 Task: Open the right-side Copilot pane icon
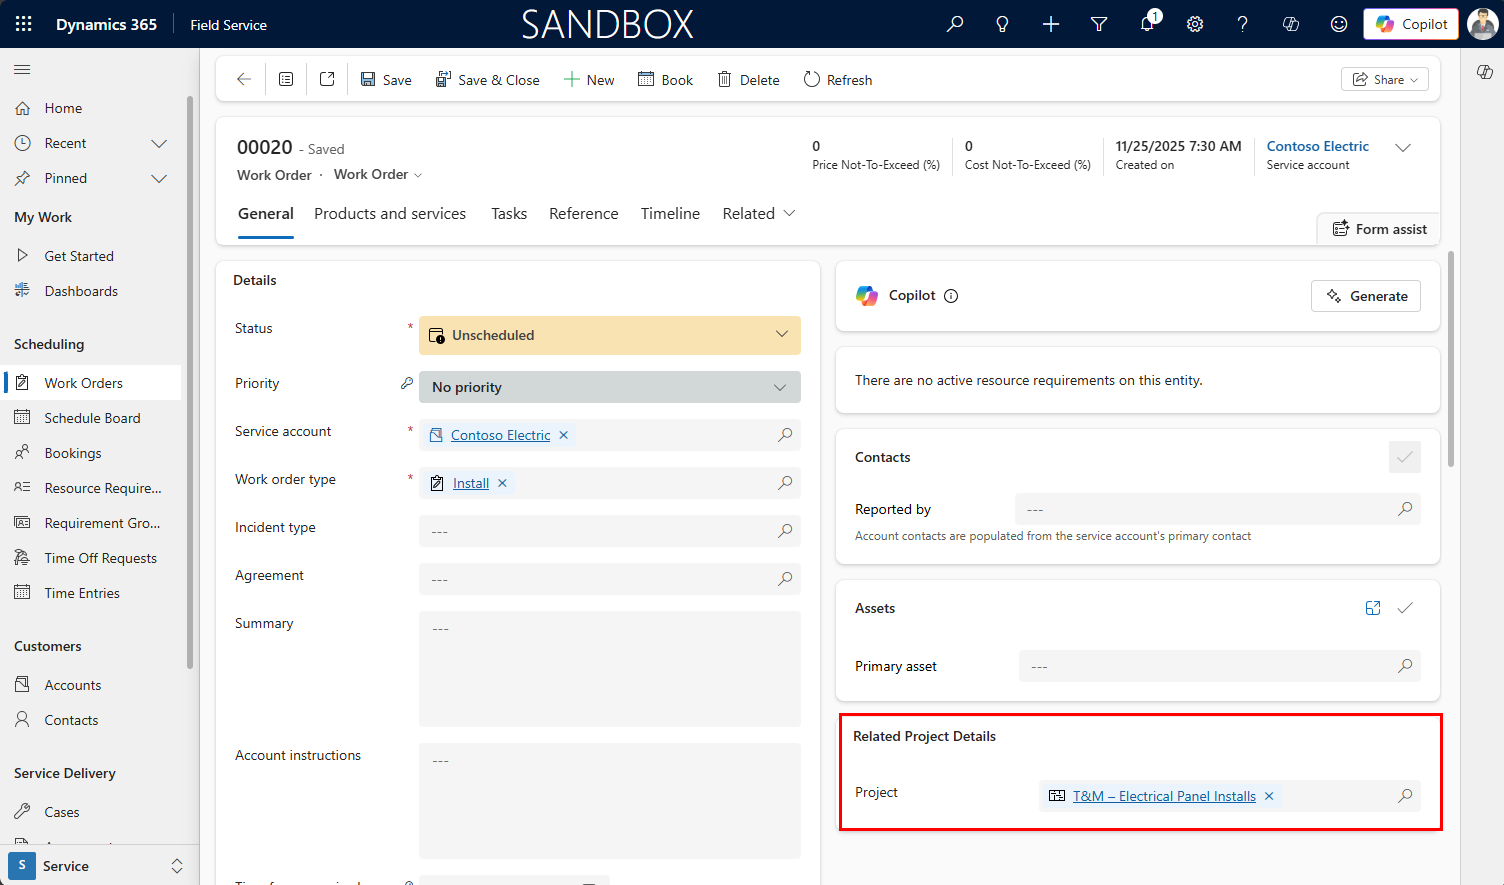(x=1484, y=71)
